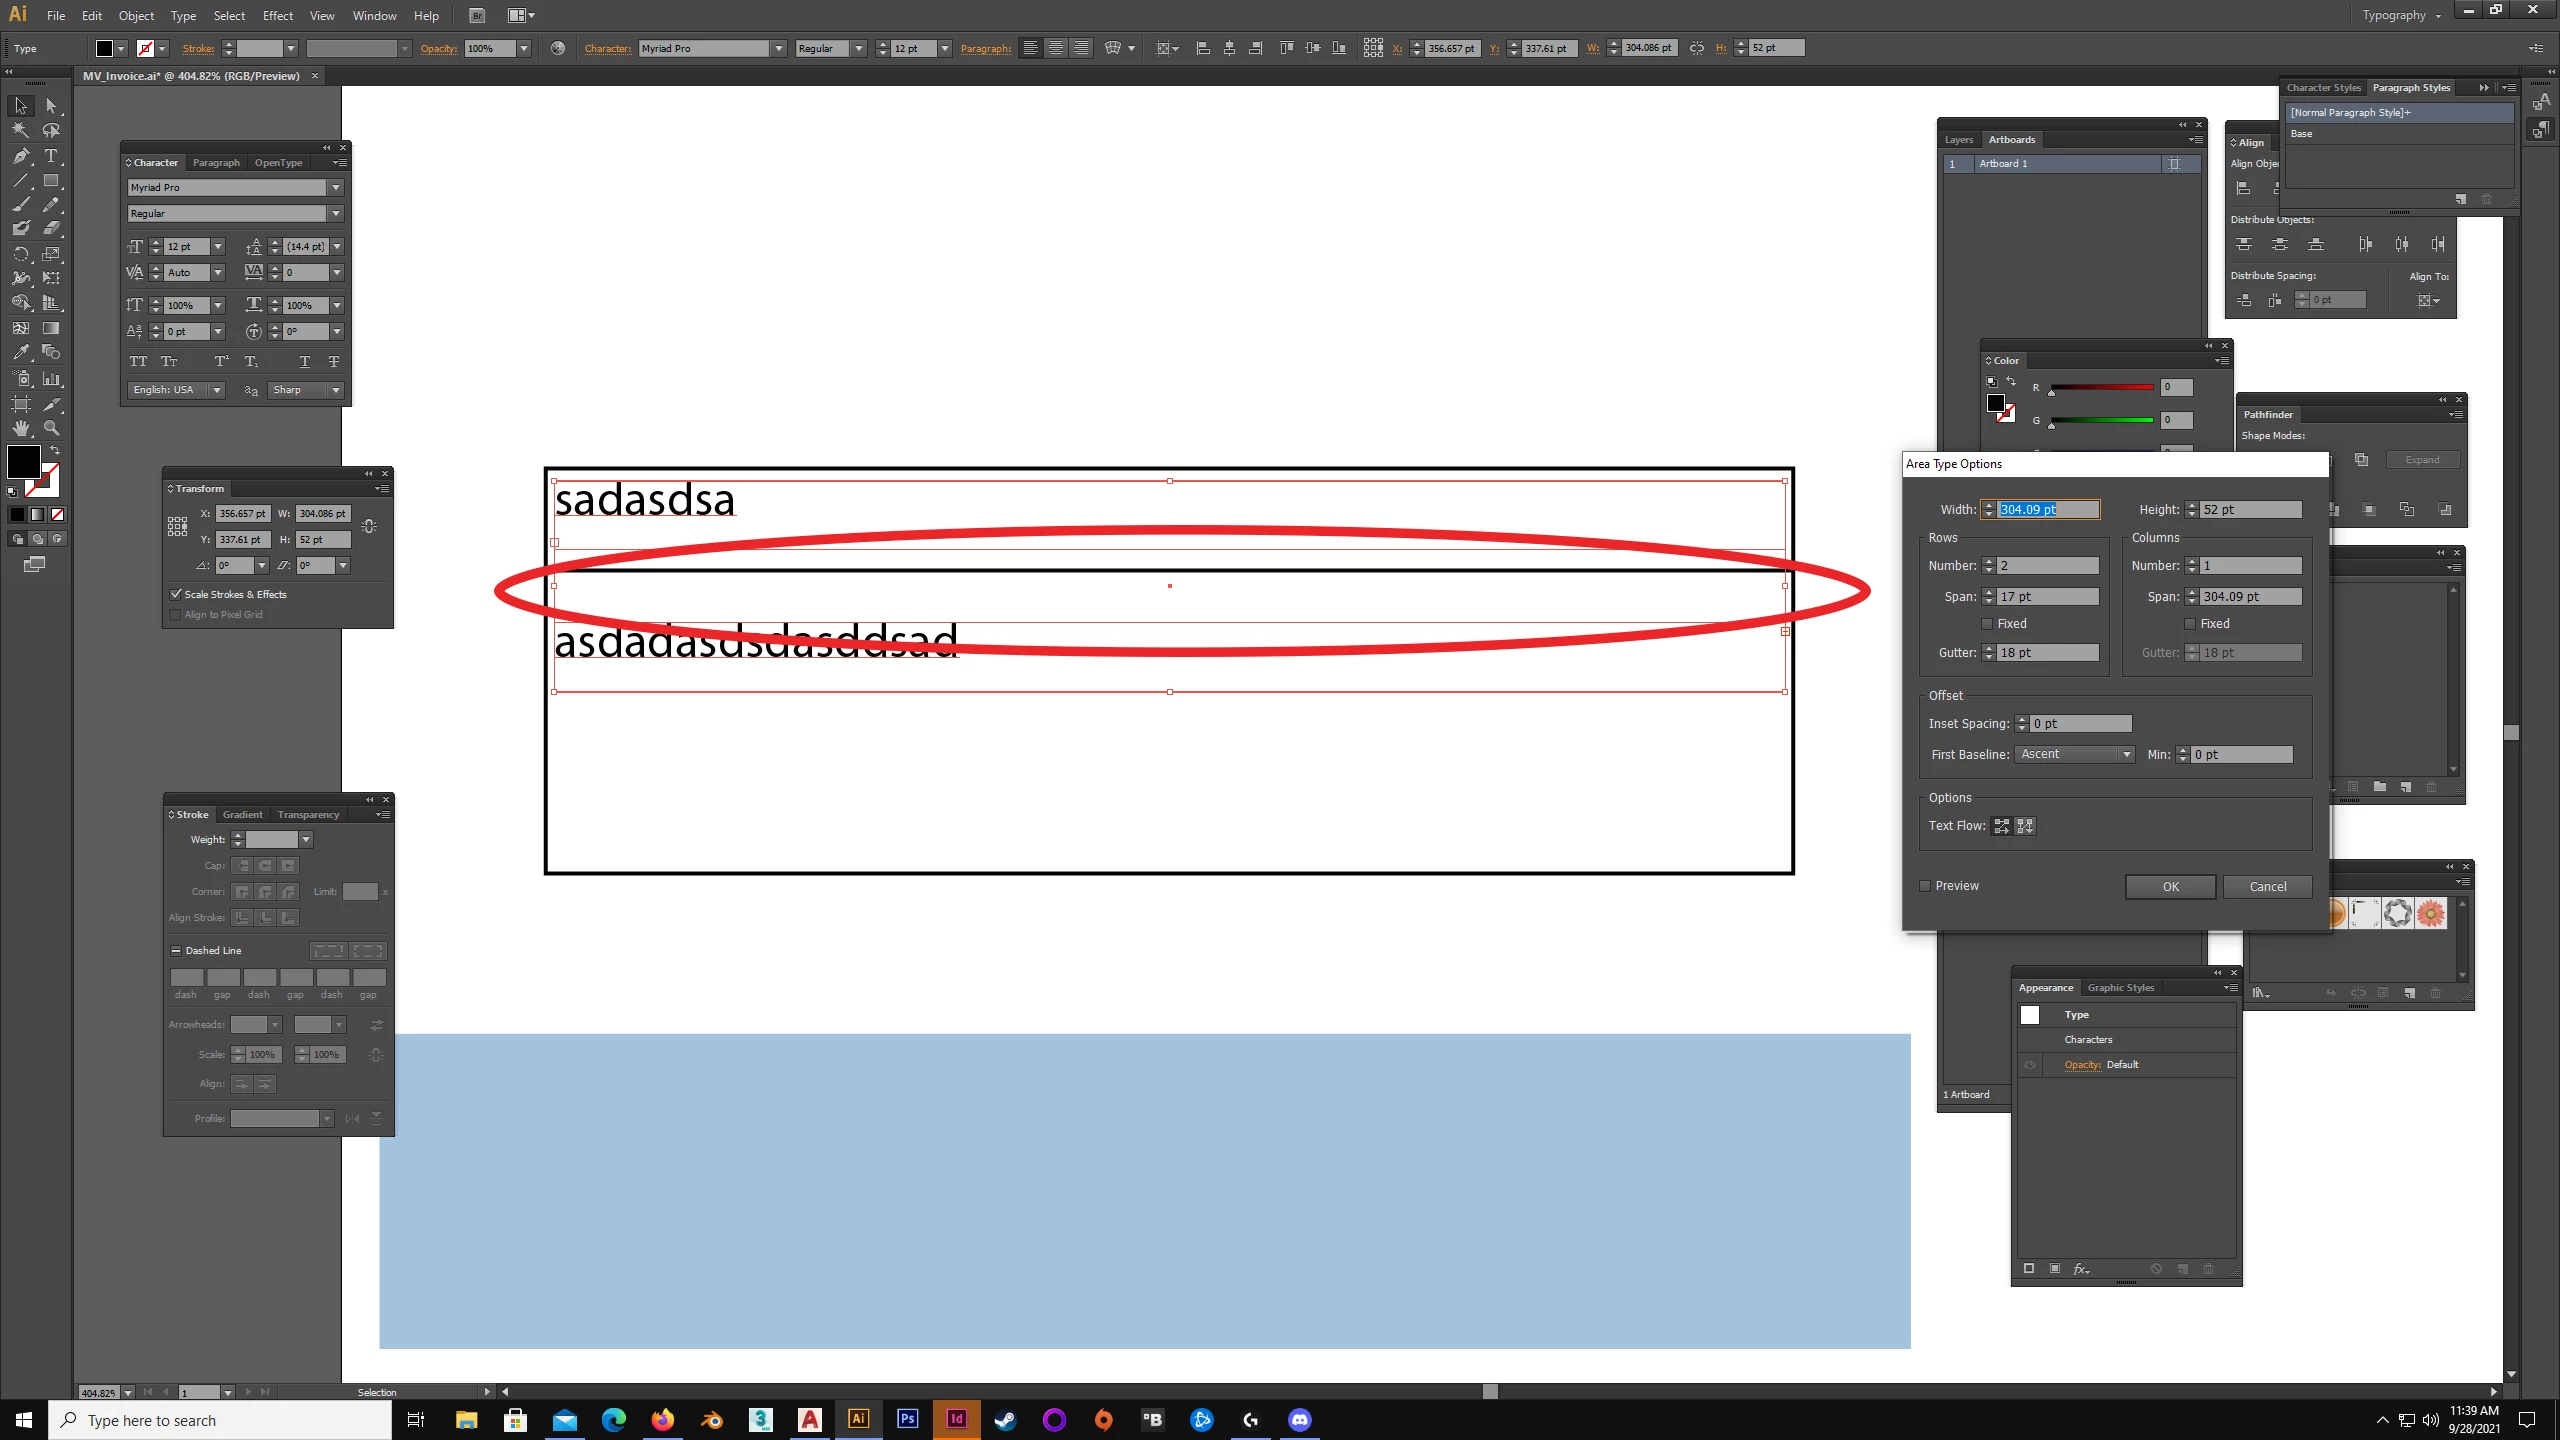Viewport: 2560px width, 1440px height.
Task: Open the Myriad Pro font dropdown in Character panel
Action: (x=336, y=188)
